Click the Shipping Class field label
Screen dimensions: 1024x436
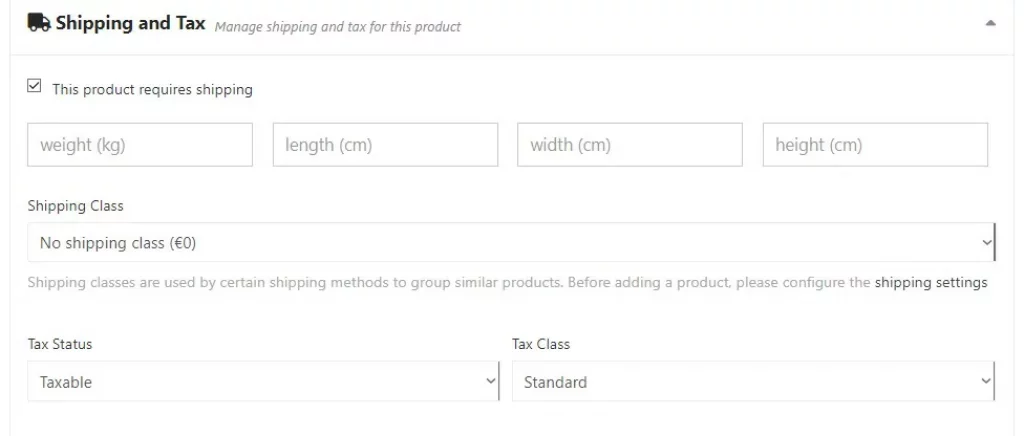76,206
